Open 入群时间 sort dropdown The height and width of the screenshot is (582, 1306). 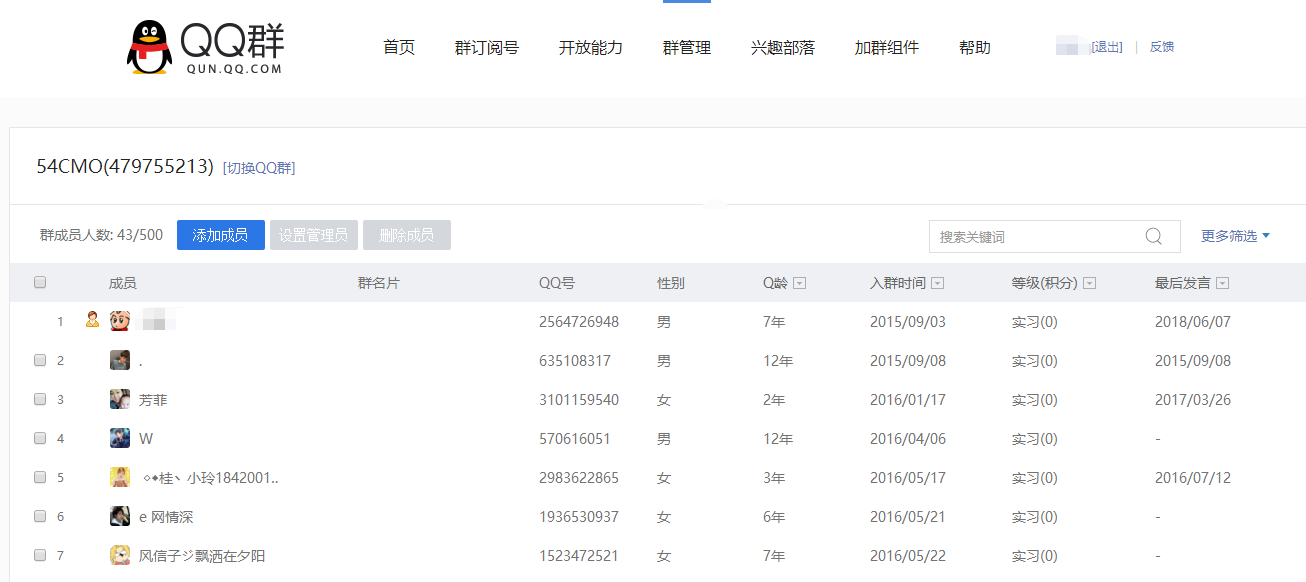pyautogui.click(x=937, y=283)
